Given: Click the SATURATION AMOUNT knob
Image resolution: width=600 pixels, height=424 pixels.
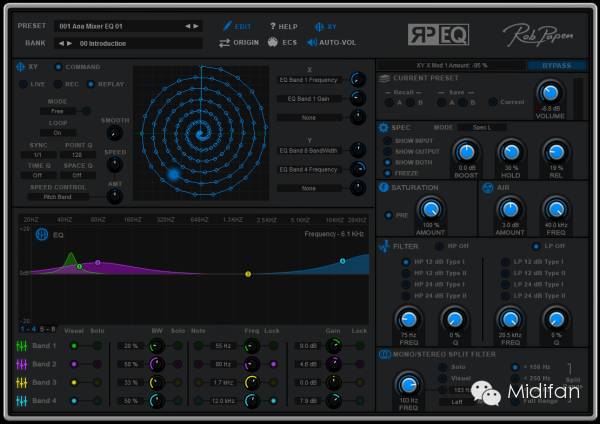Looking at the screenshot, I should coord(430,209).
